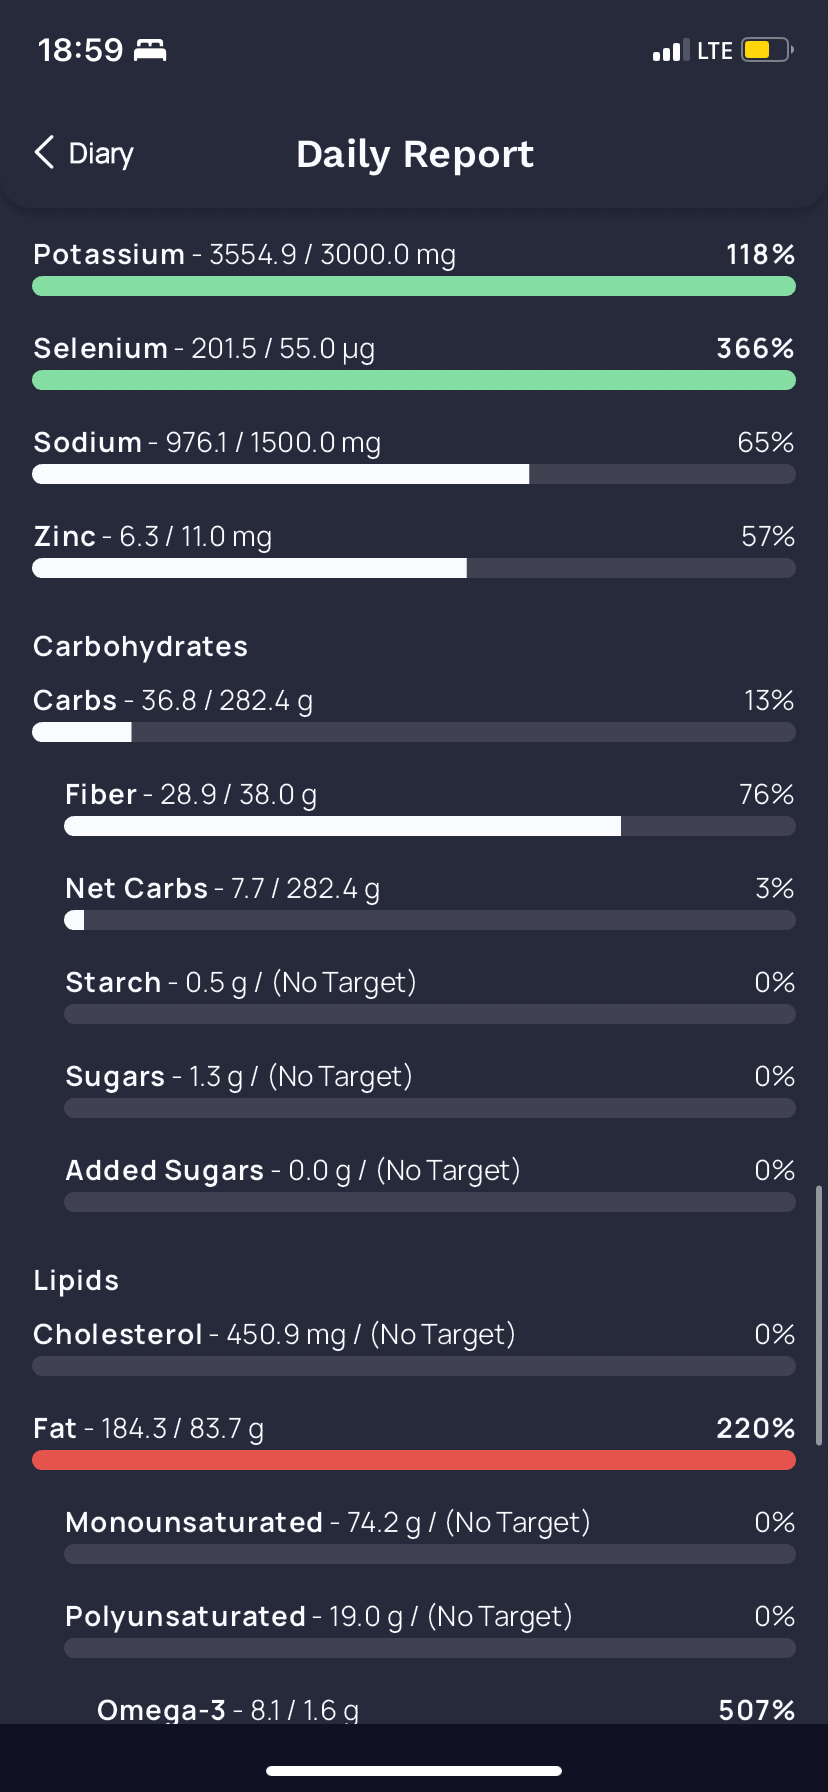This screenshot has height=1792, width=828.
Task: Open Monounsaturated fat details
Action: click(x=430, y=1536)
